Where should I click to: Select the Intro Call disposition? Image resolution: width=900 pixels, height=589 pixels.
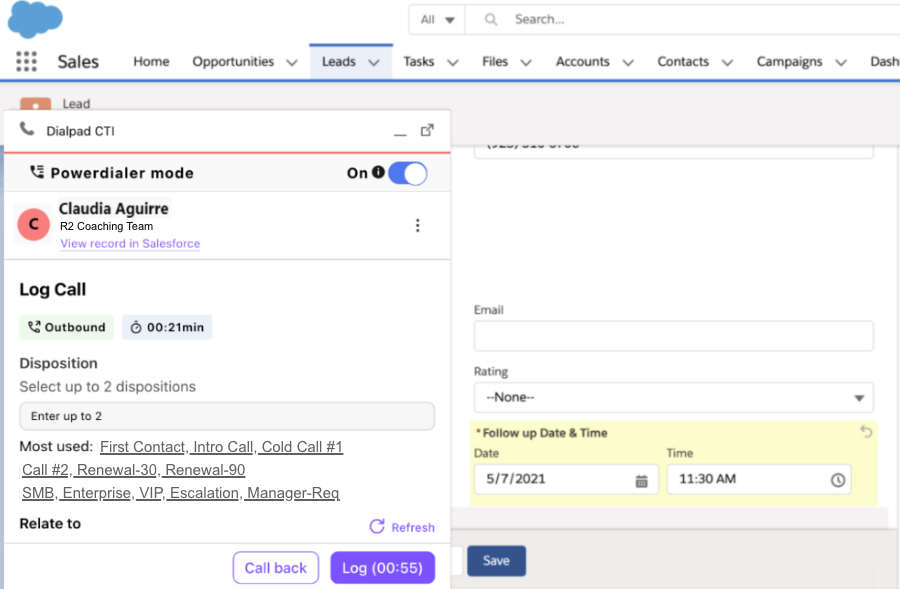coord(224,447)
